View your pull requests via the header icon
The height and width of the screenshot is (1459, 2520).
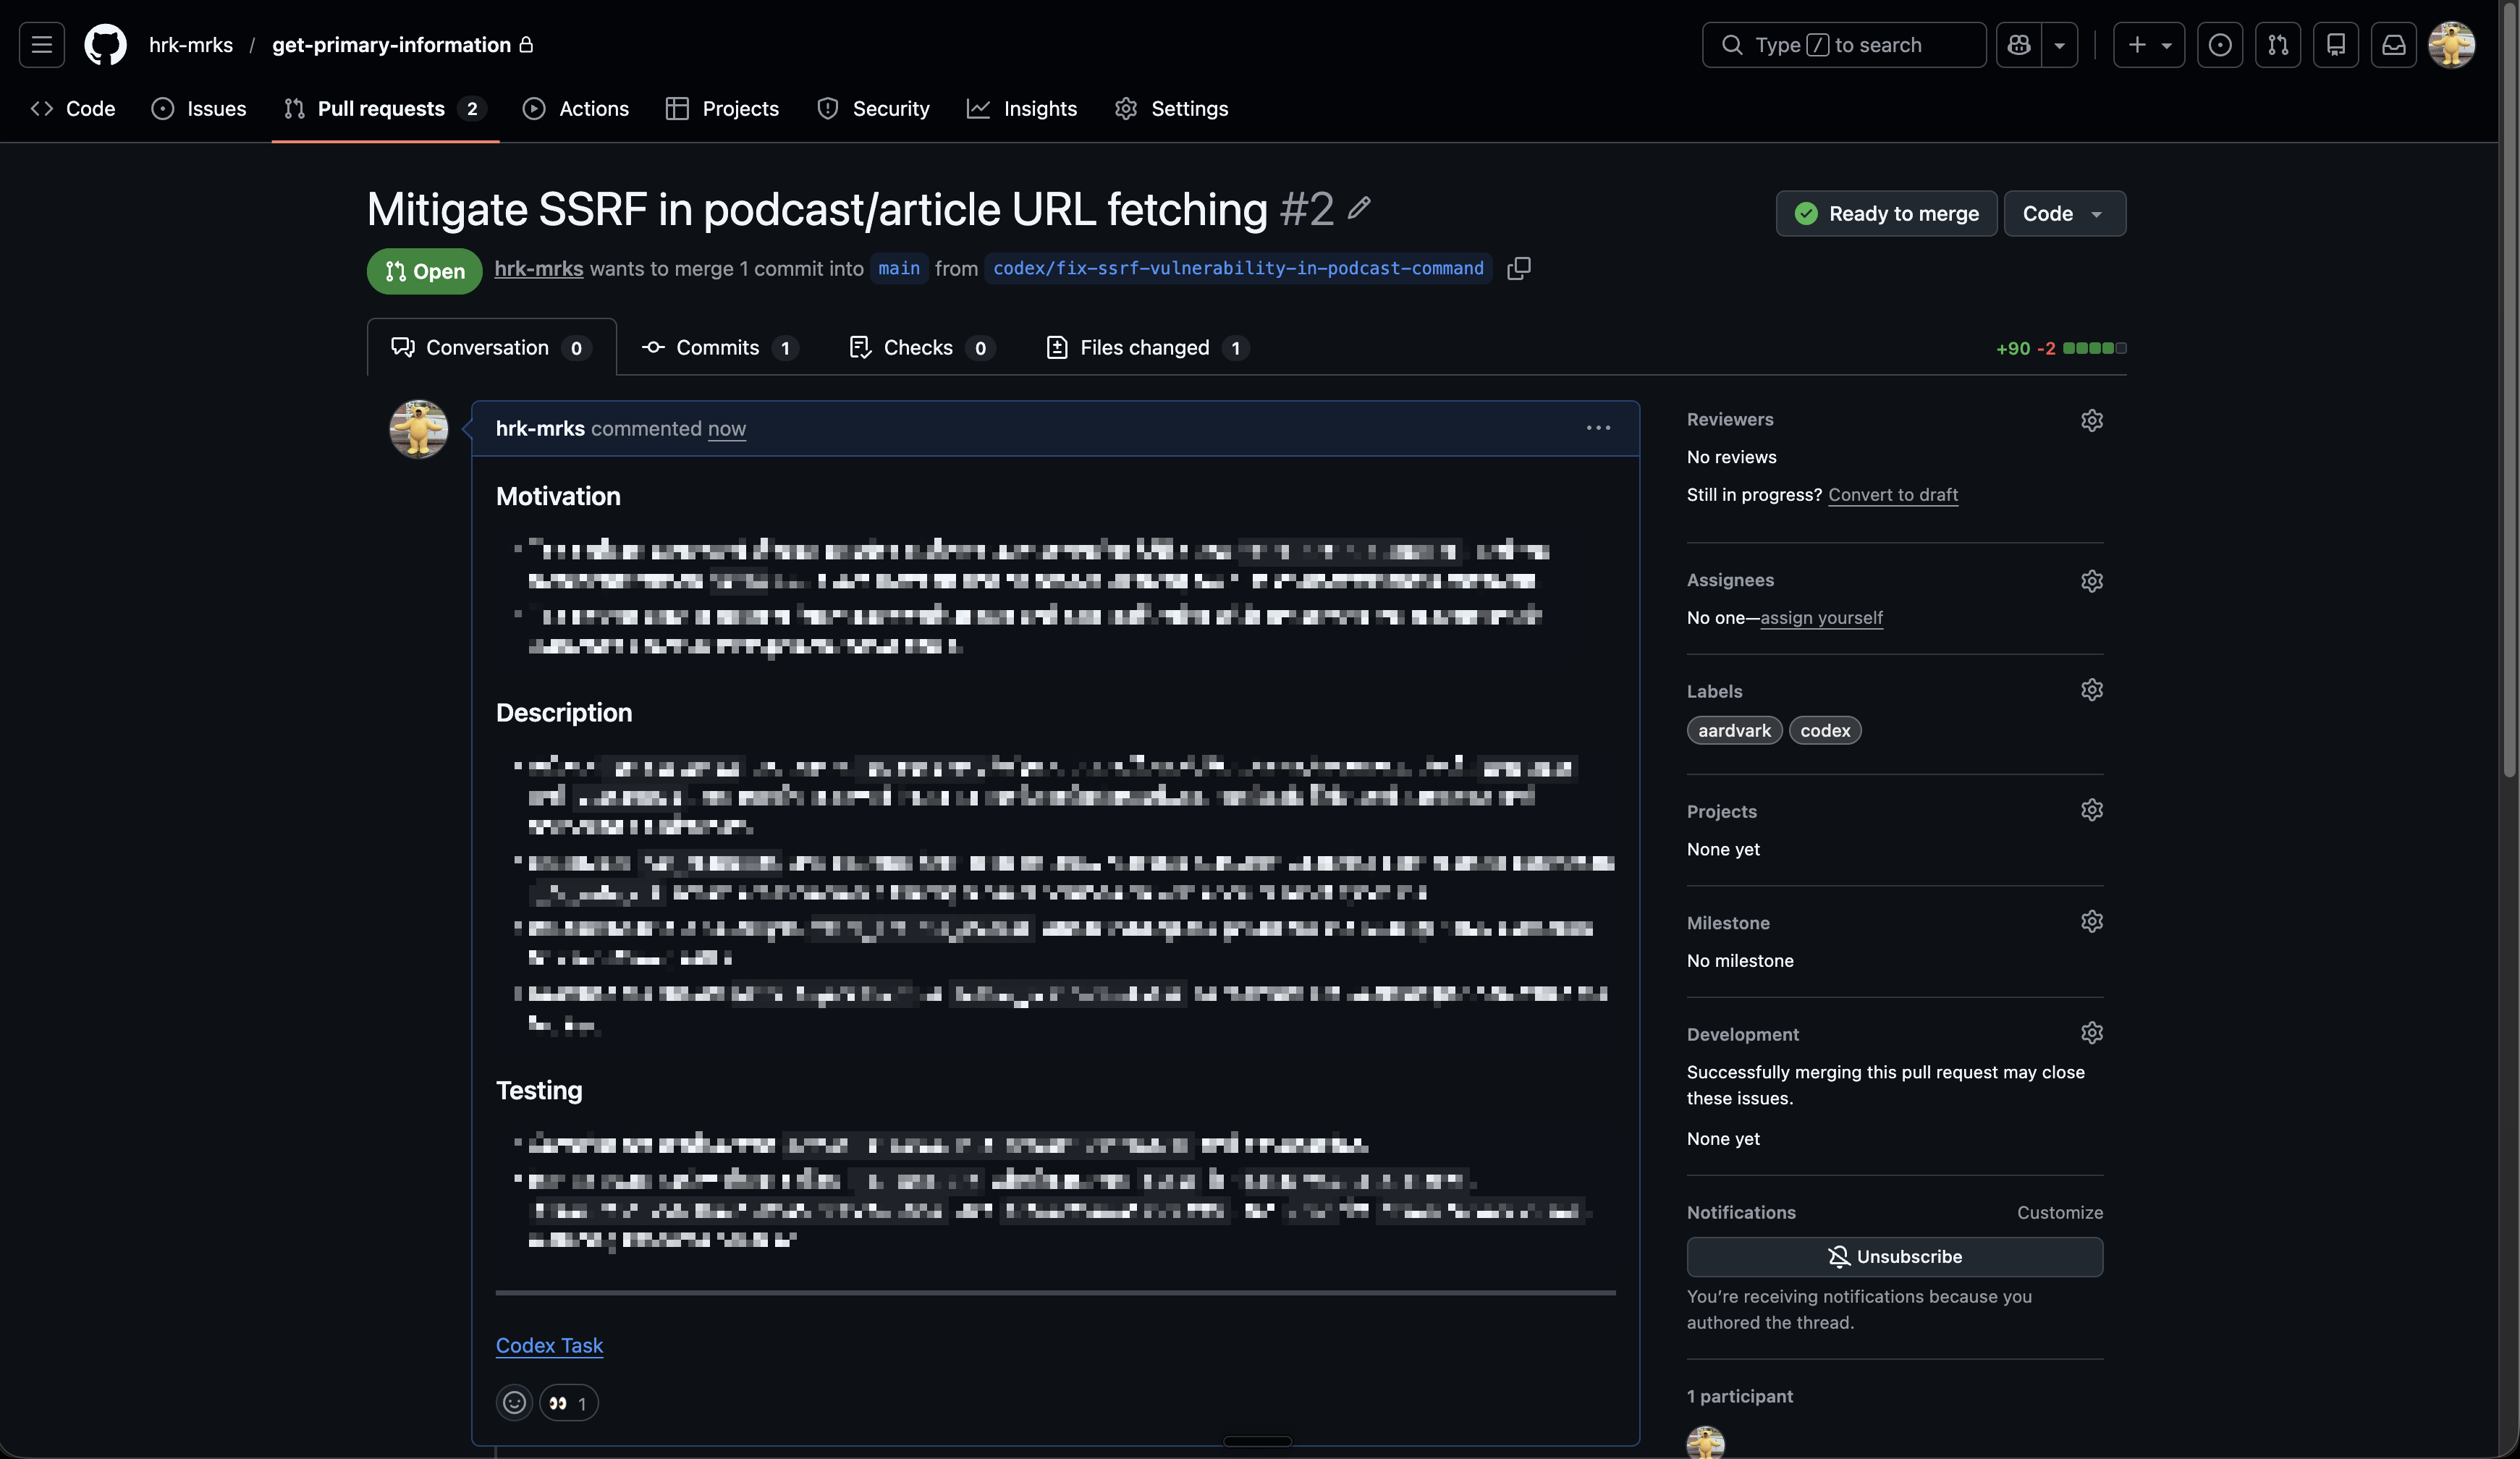2278,44
